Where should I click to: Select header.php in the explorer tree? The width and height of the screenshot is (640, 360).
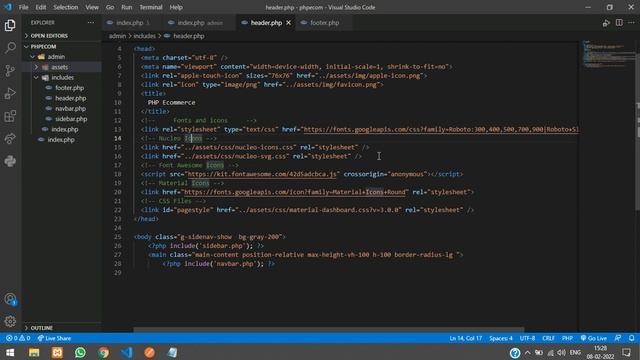[70, 98]
